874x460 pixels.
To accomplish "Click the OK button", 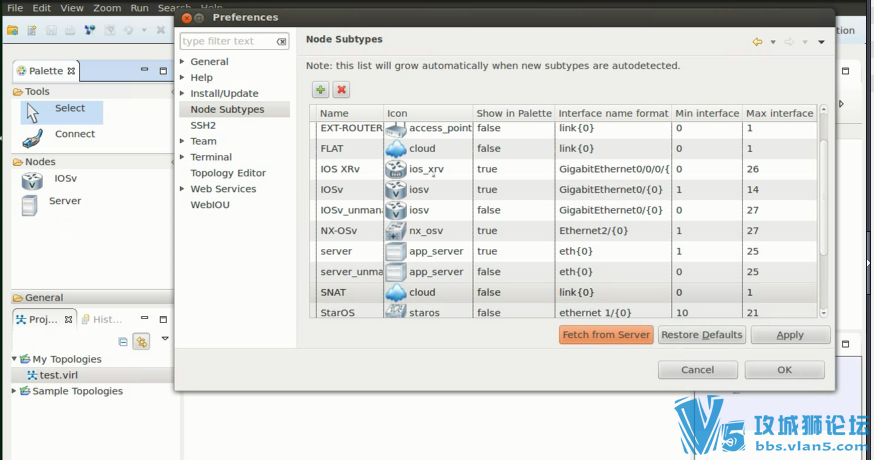I will coord(784,370).
